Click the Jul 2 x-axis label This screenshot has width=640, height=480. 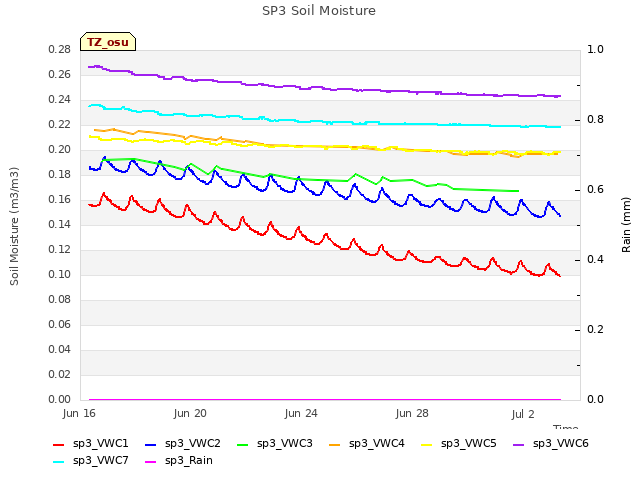point(523,414)
